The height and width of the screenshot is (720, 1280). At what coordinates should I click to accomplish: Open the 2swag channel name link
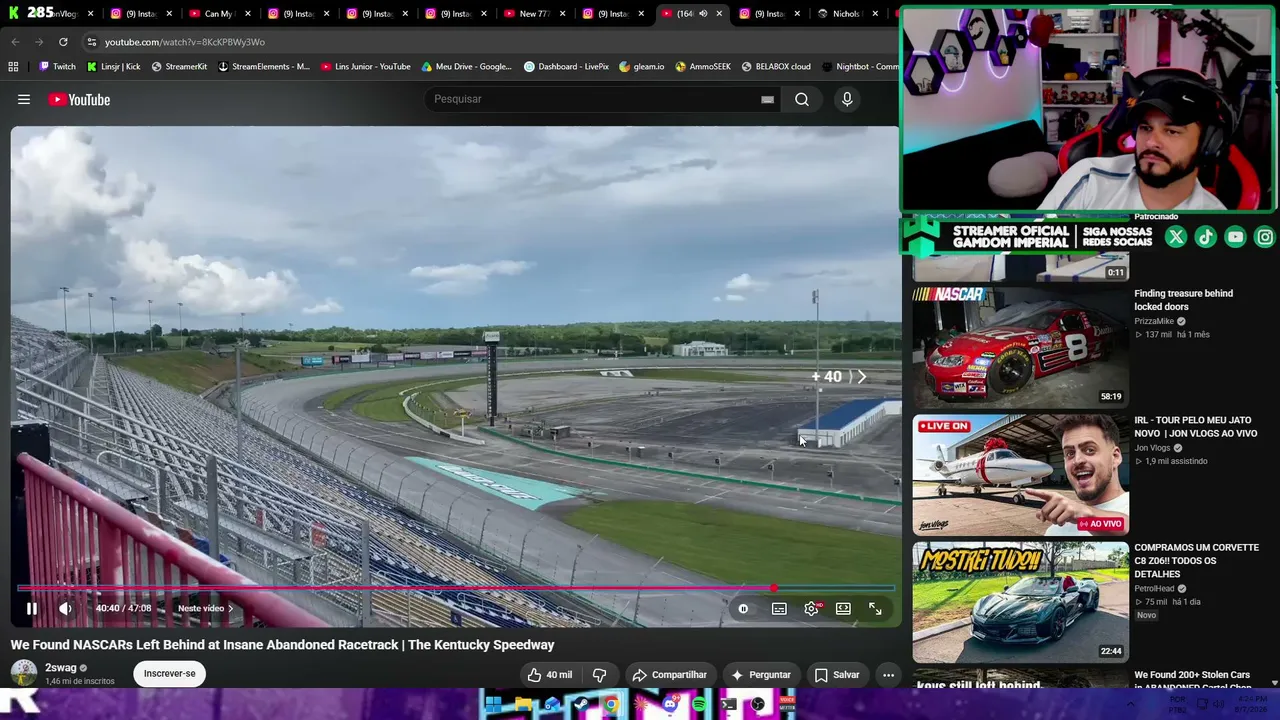pos(61,667)
